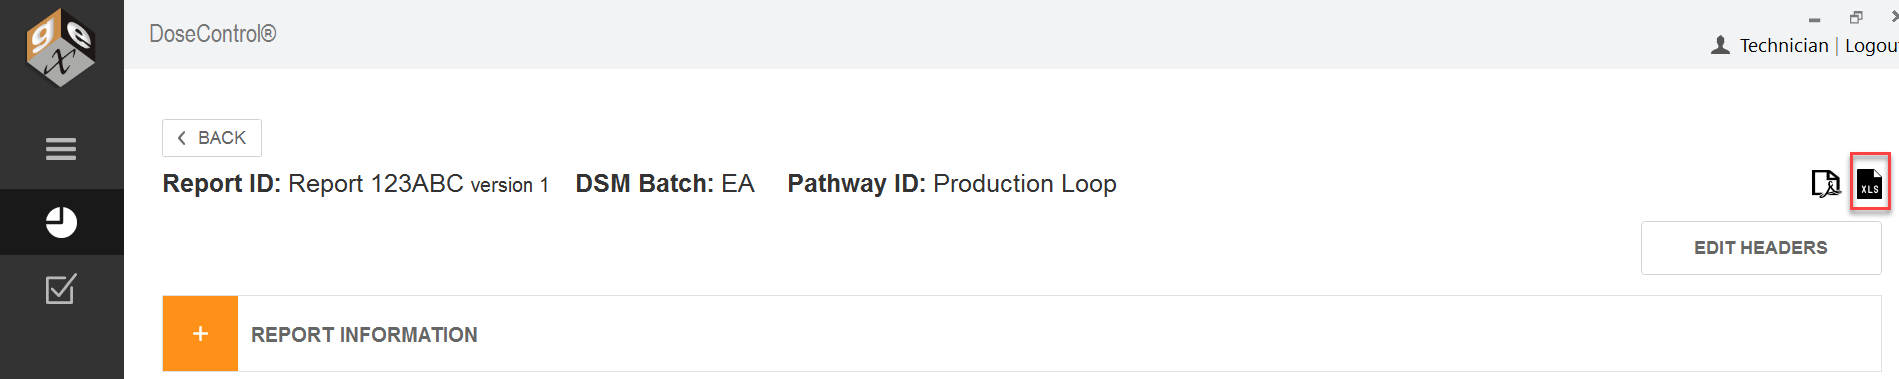Click the DoseControl® application title

click(213, 34)
